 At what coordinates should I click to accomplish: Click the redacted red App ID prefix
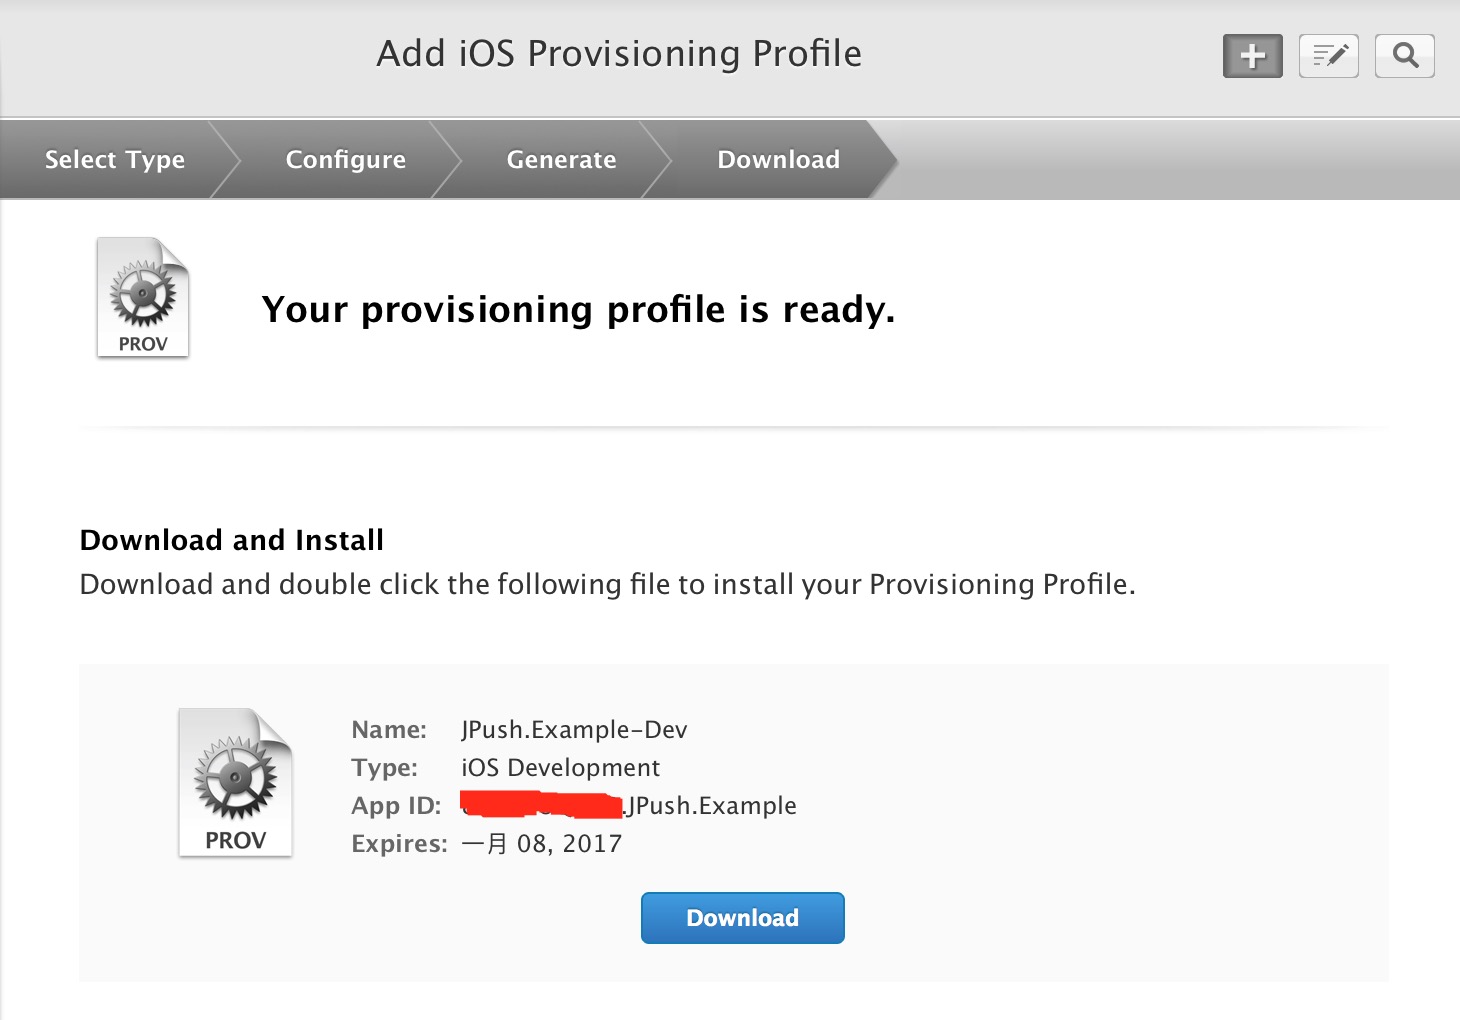tap(542, 805)
